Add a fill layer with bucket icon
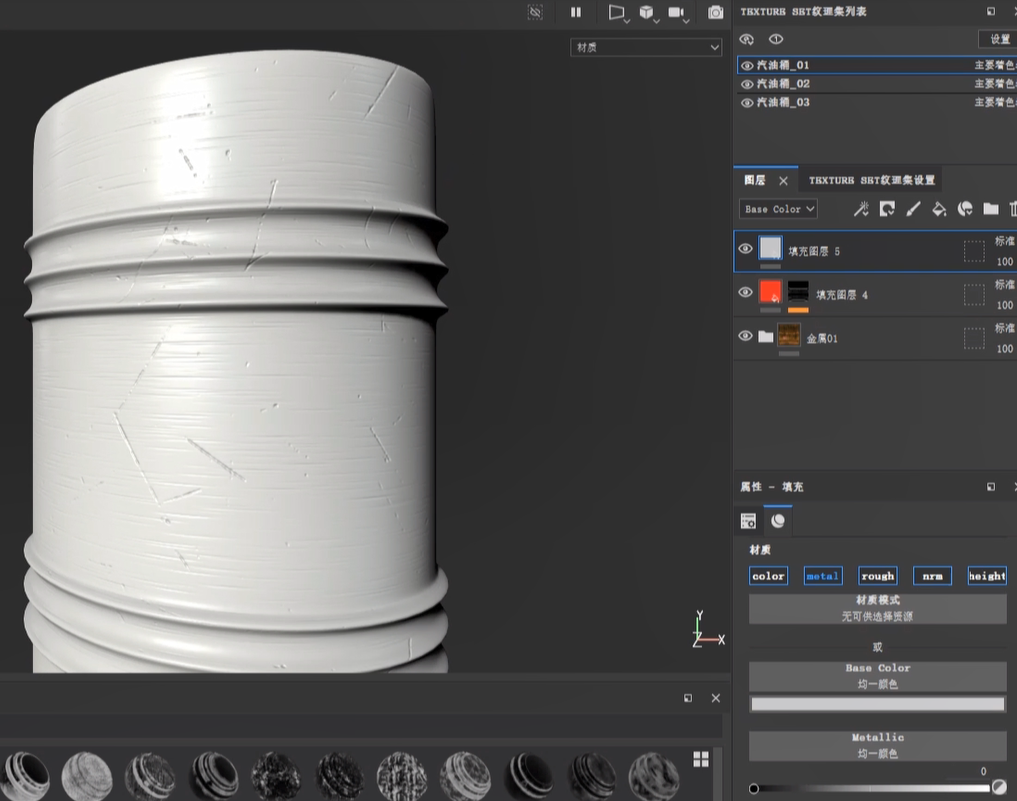The image size is (1017, 801). (939, 209)
